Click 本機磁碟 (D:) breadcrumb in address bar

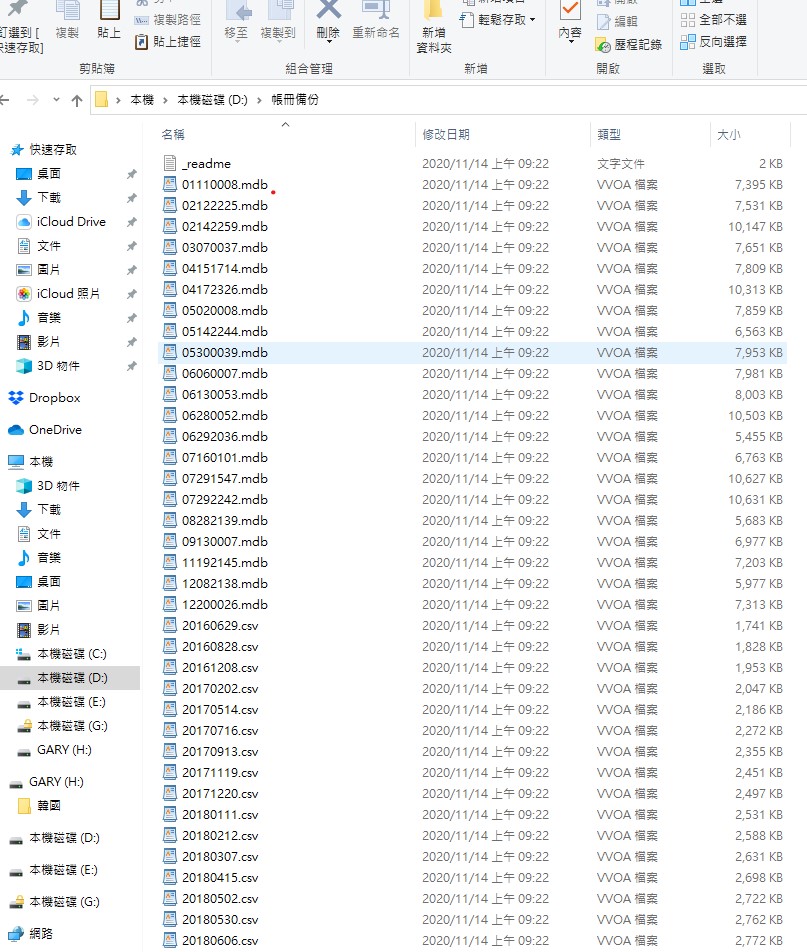(213, 100)
